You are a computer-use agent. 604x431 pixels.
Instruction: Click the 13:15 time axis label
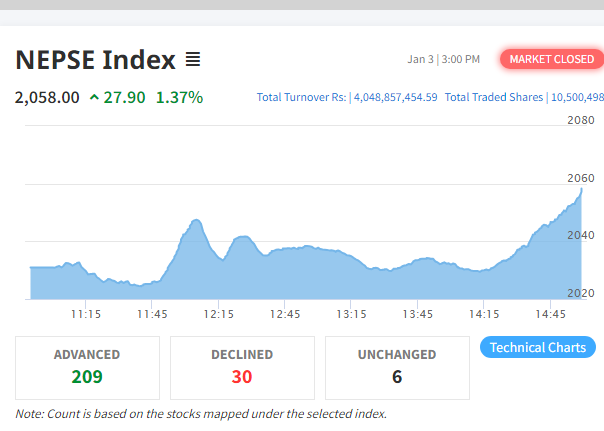pyautogui.click(x=351, y=314)
